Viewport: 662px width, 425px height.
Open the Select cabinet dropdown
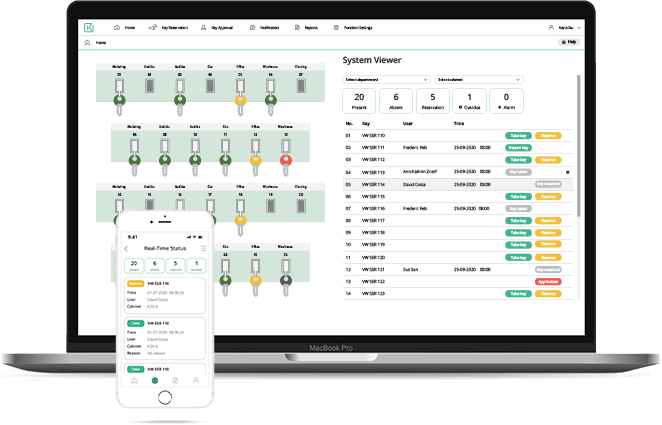point(477,78)
